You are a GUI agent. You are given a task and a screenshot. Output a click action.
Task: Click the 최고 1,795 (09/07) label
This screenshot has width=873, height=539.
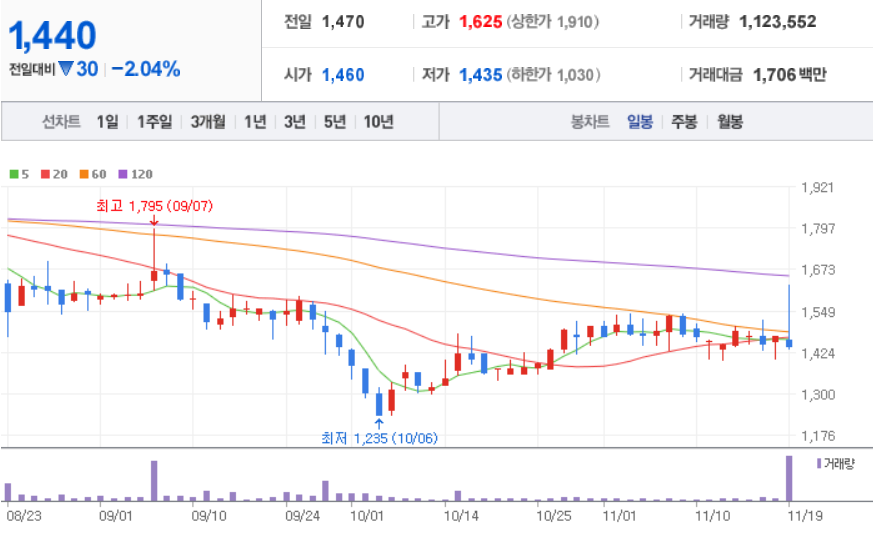(x=154, y=206)
